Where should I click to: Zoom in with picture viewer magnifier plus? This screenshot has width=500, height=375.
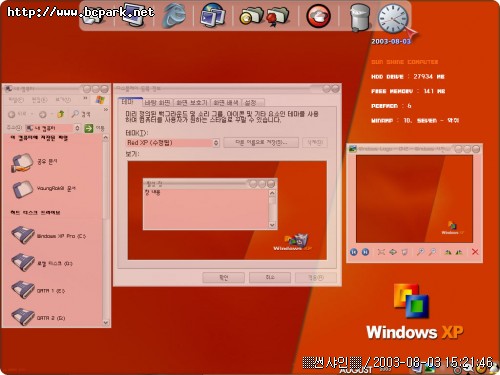click(420, 252)
